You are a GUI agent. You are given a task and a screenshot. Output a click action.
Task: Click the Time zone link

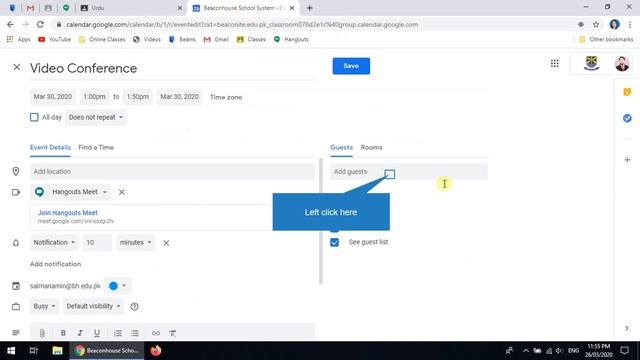[226, 97]
